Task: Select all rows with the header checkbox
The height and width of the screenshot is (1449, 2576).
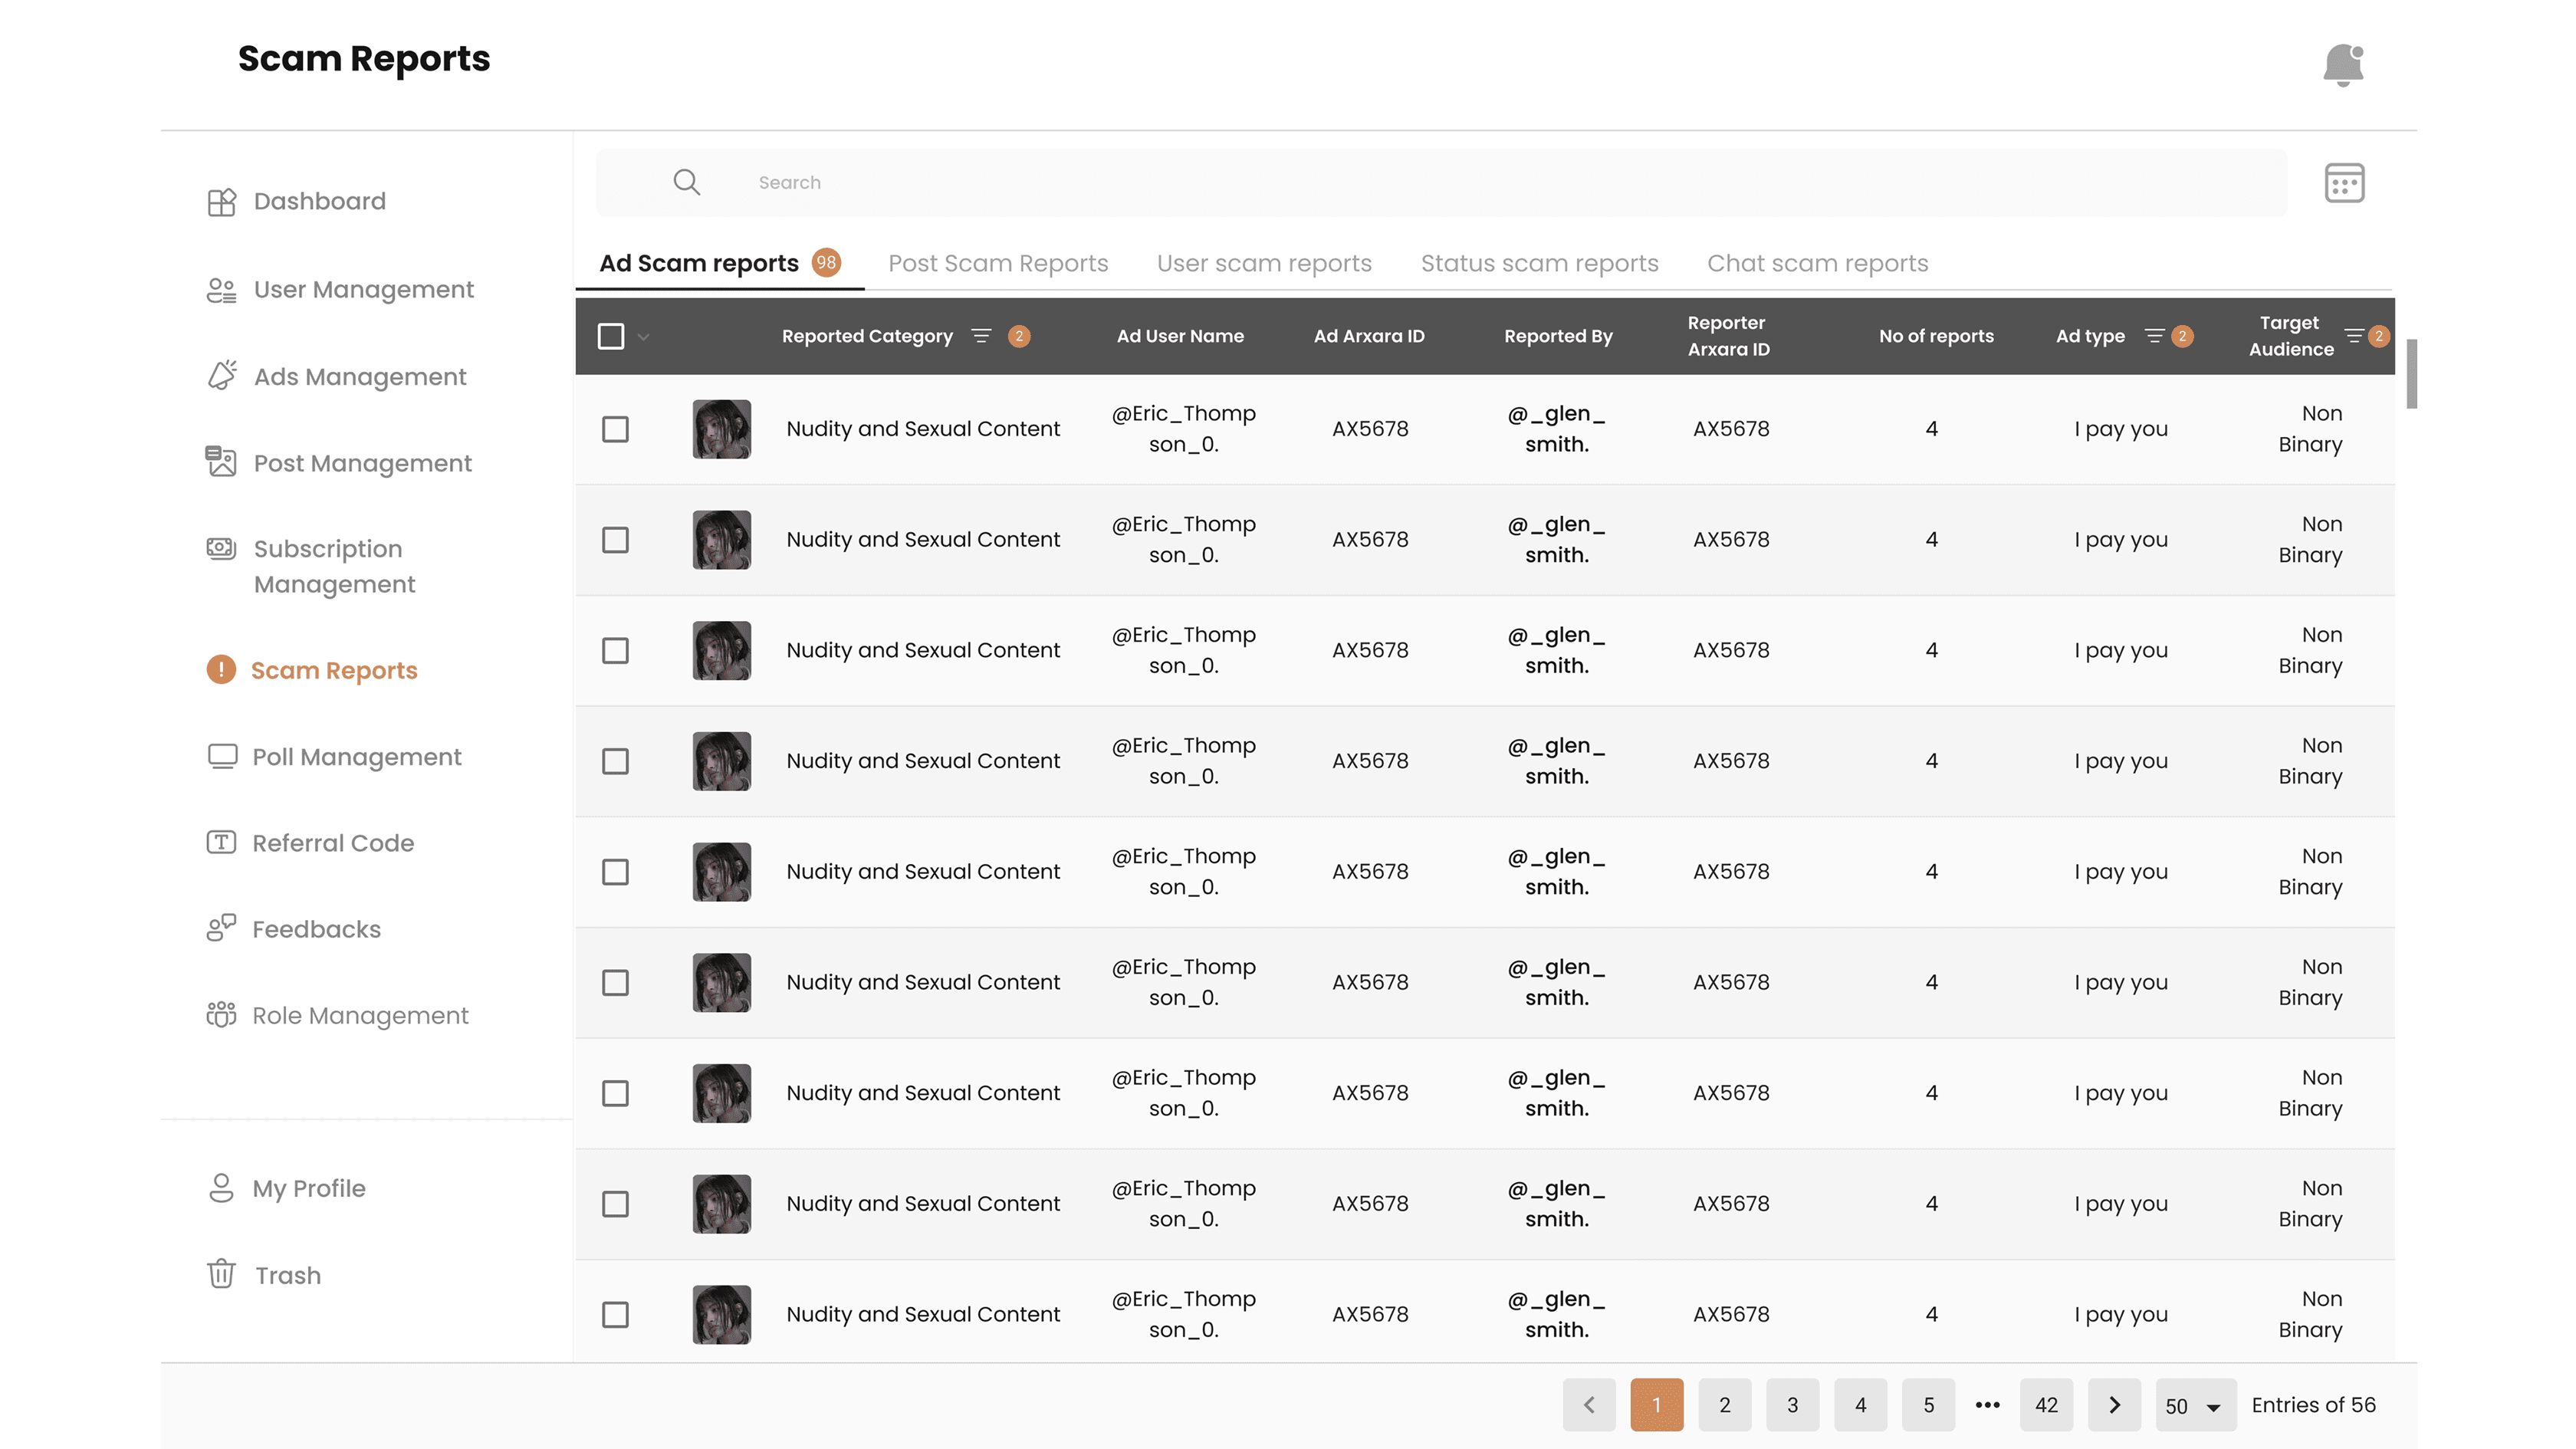Action: tap(611, 336)
